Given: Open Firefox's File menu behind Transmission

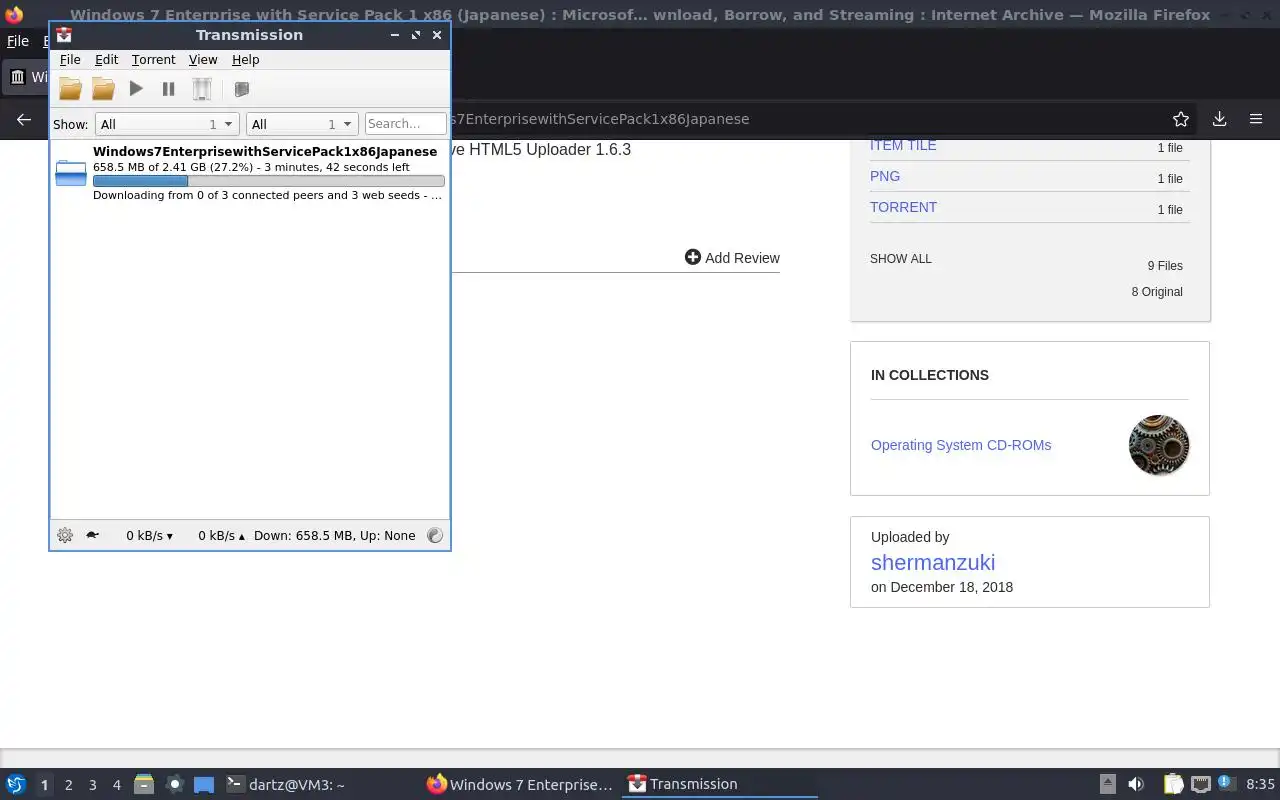Looking at the screenshot, I should [x=18, y=41].
